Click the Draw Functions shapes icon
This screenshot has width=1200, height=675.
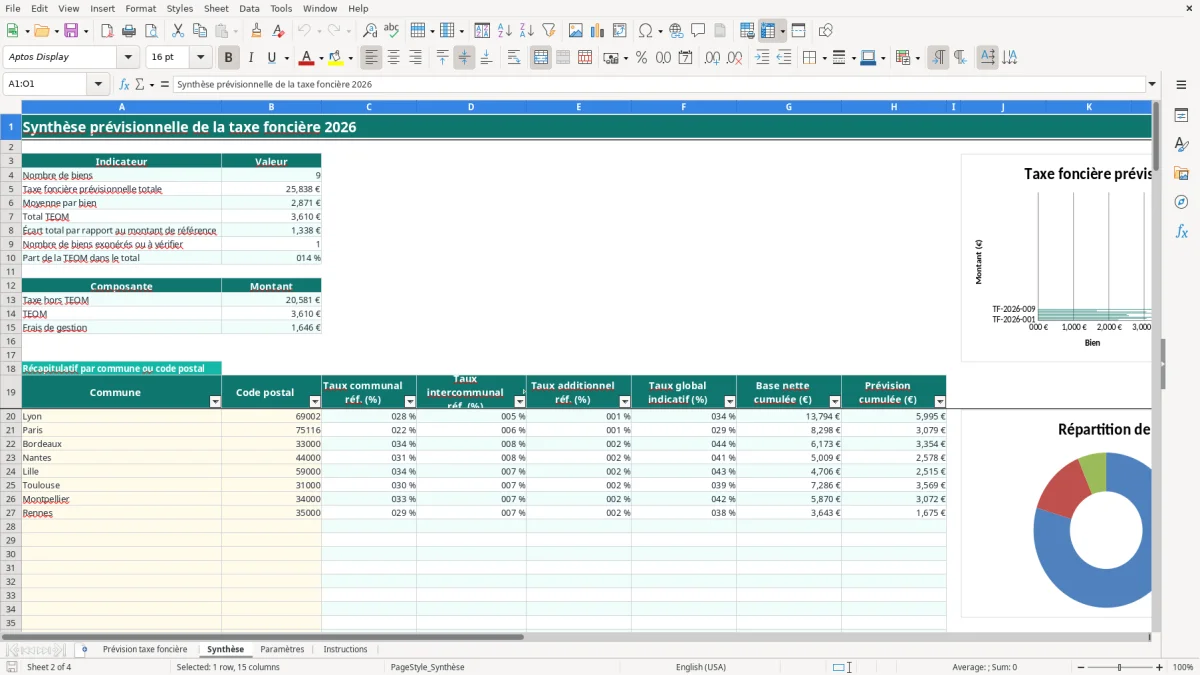(x=826, y=31)
